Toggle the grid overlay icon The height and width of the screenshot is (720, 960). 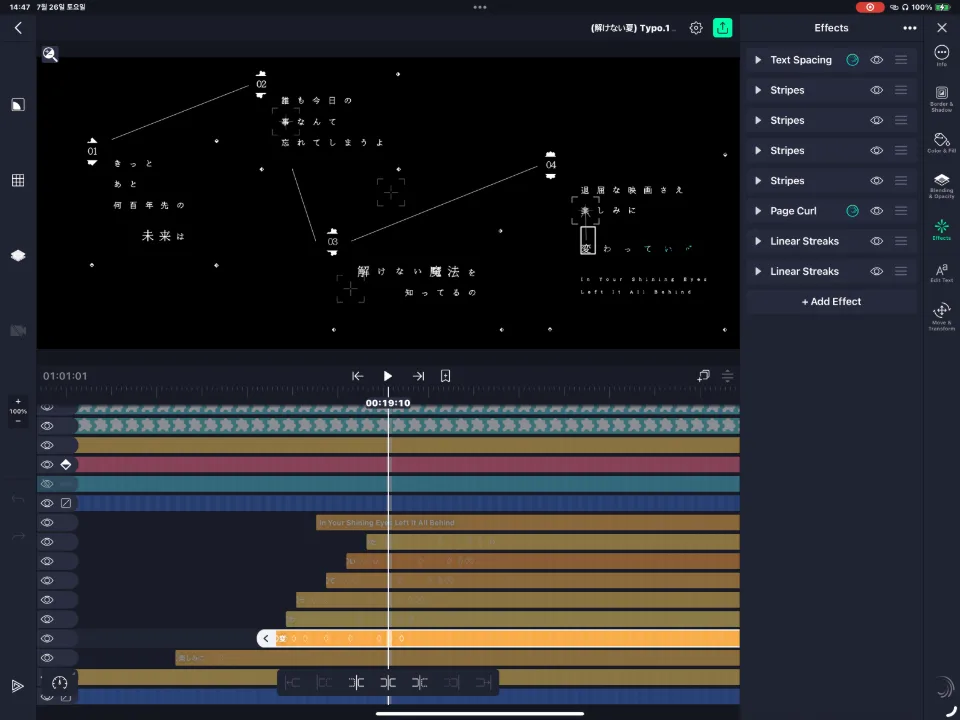(18, 180)
